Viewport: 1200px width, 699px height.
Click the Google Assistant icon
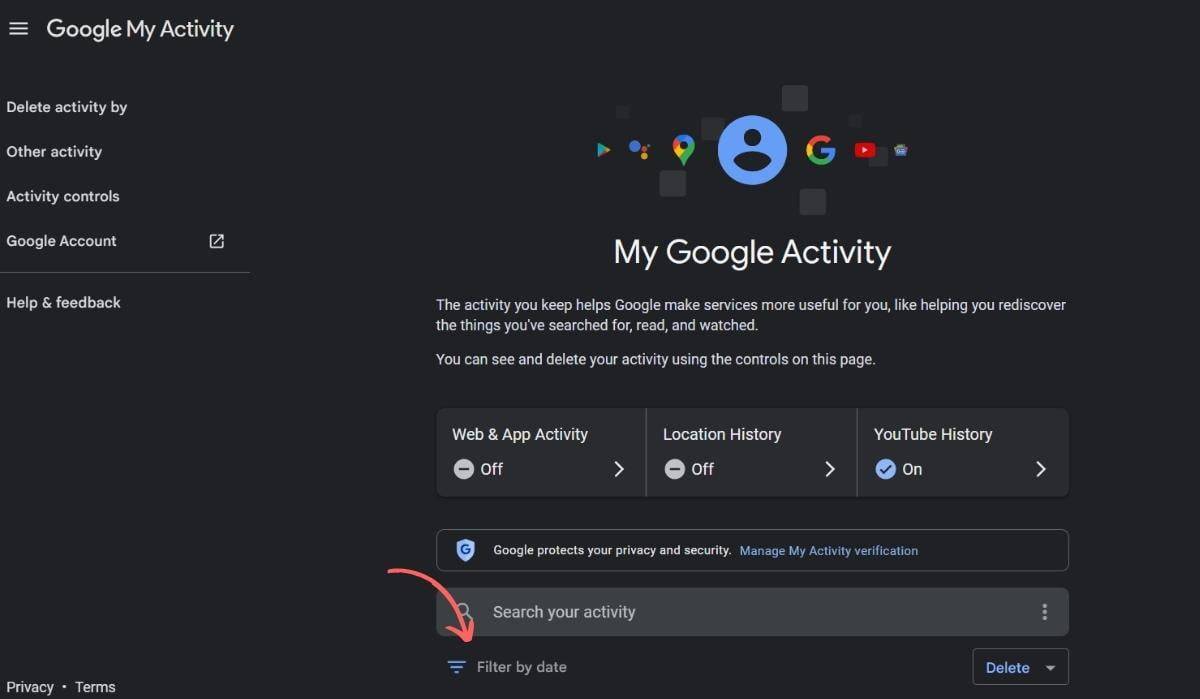pos(639,150)
